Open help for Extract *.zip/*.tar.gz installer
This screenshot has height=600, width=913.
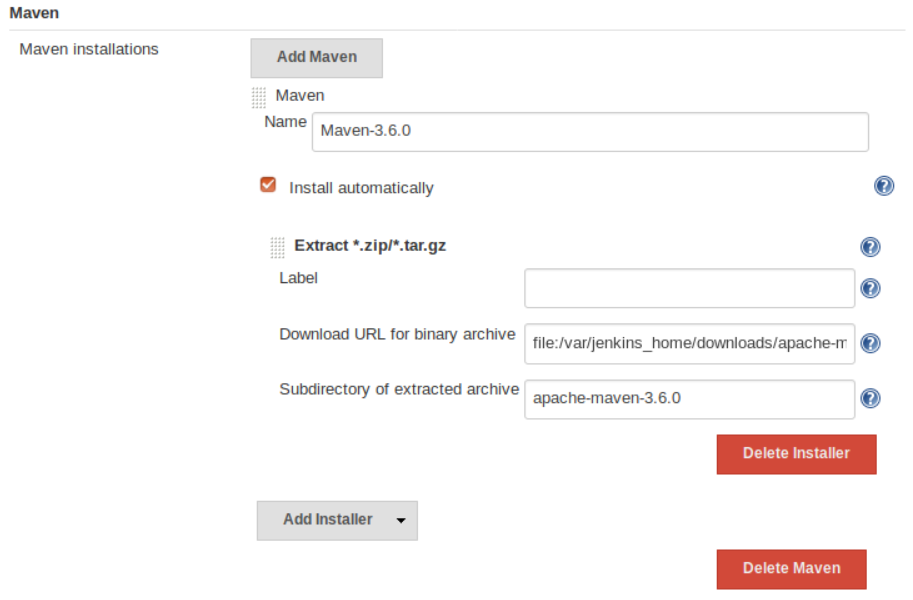pyautogui.click(x=869, y=247)
